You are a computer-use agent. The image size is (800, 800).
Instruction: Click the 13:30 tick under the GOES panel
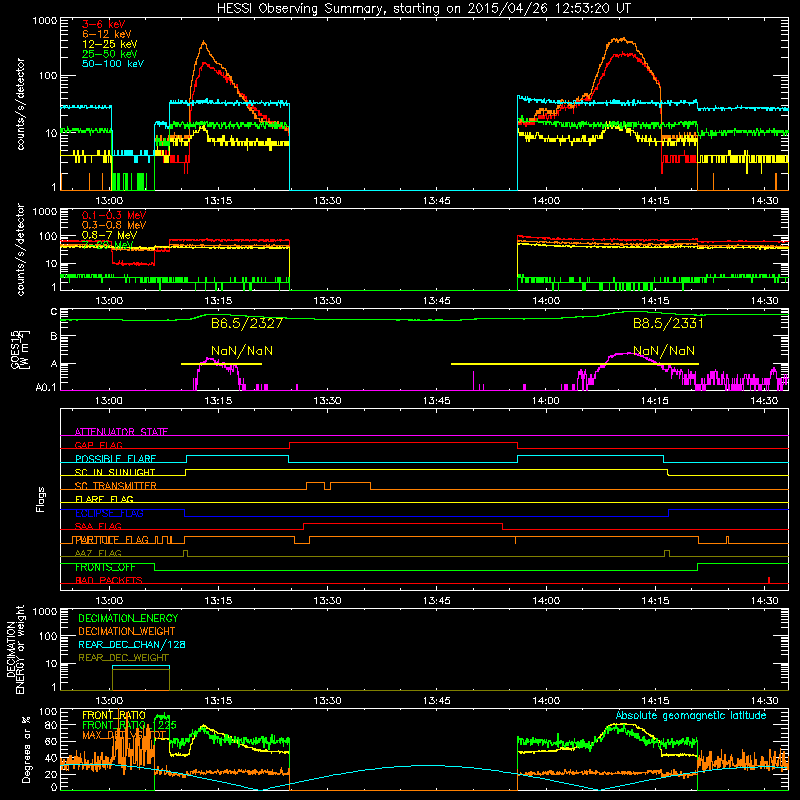click(x=327, y=401)
